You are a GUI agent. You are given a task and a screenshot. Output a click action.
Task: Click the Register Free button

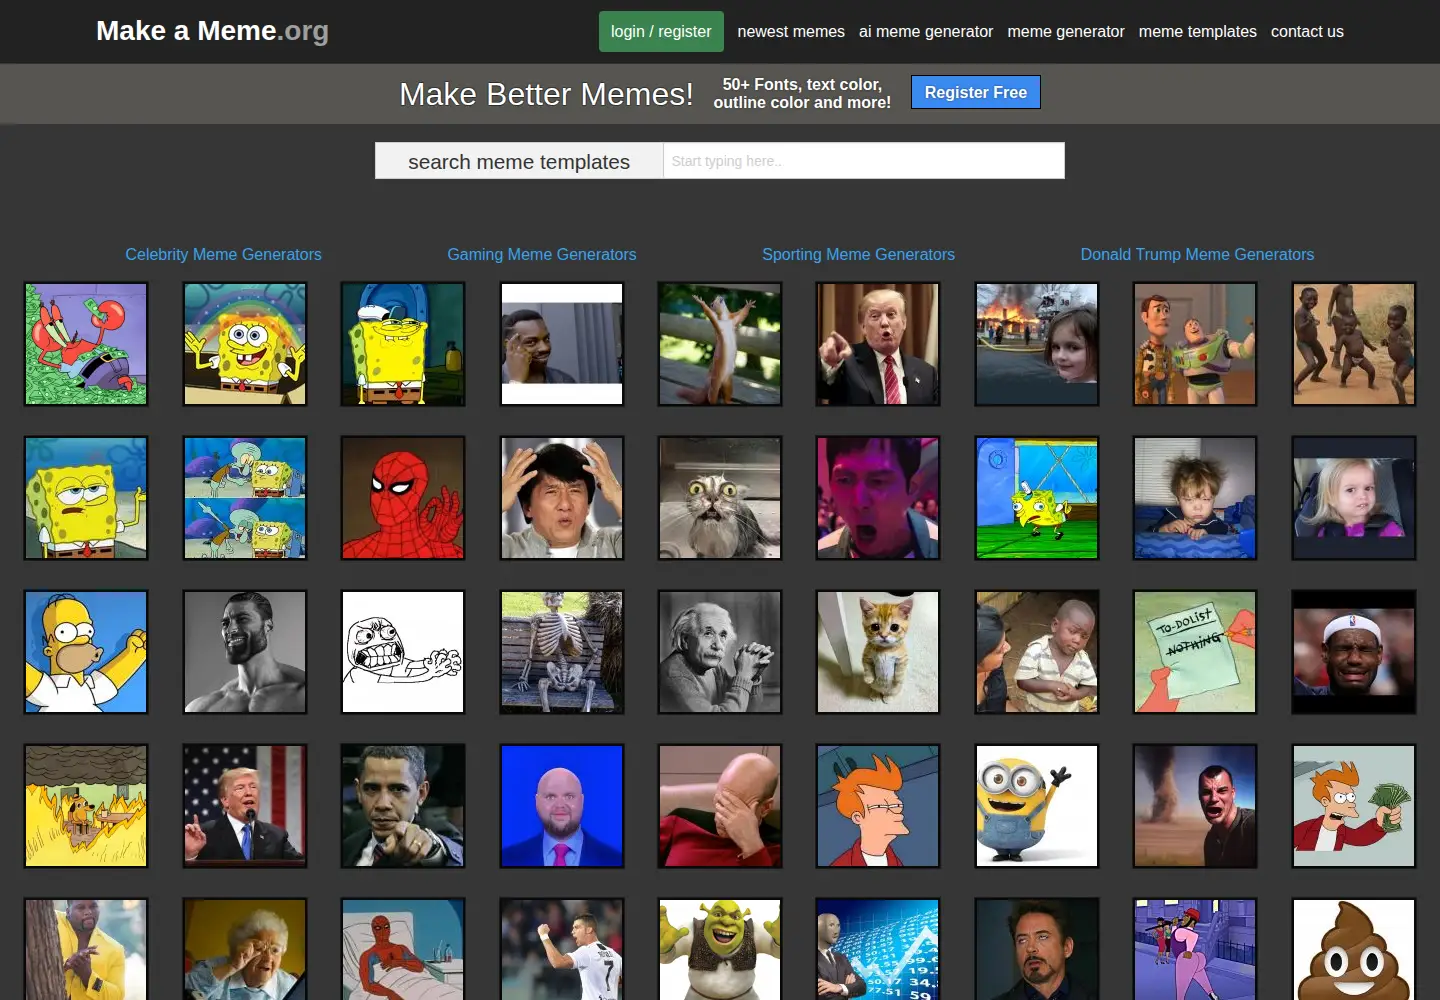976,92
